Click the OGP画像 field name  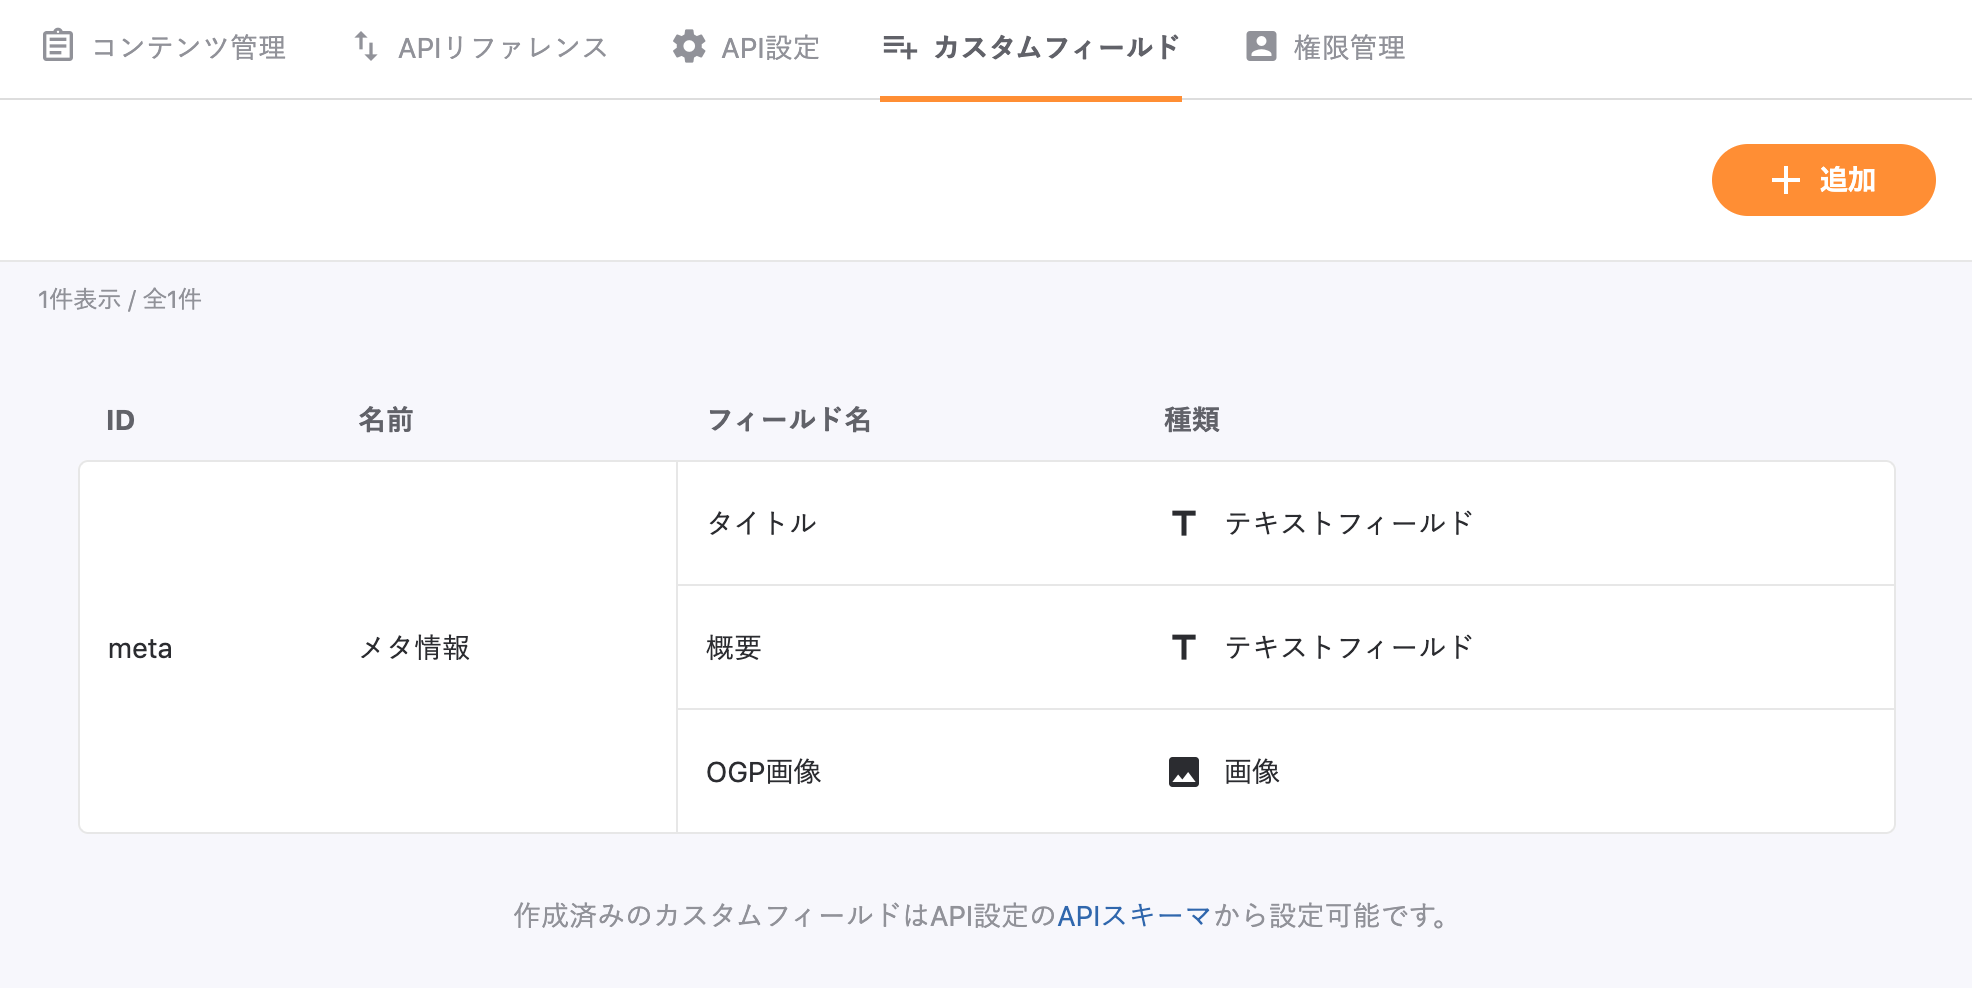tap(764, 772)
